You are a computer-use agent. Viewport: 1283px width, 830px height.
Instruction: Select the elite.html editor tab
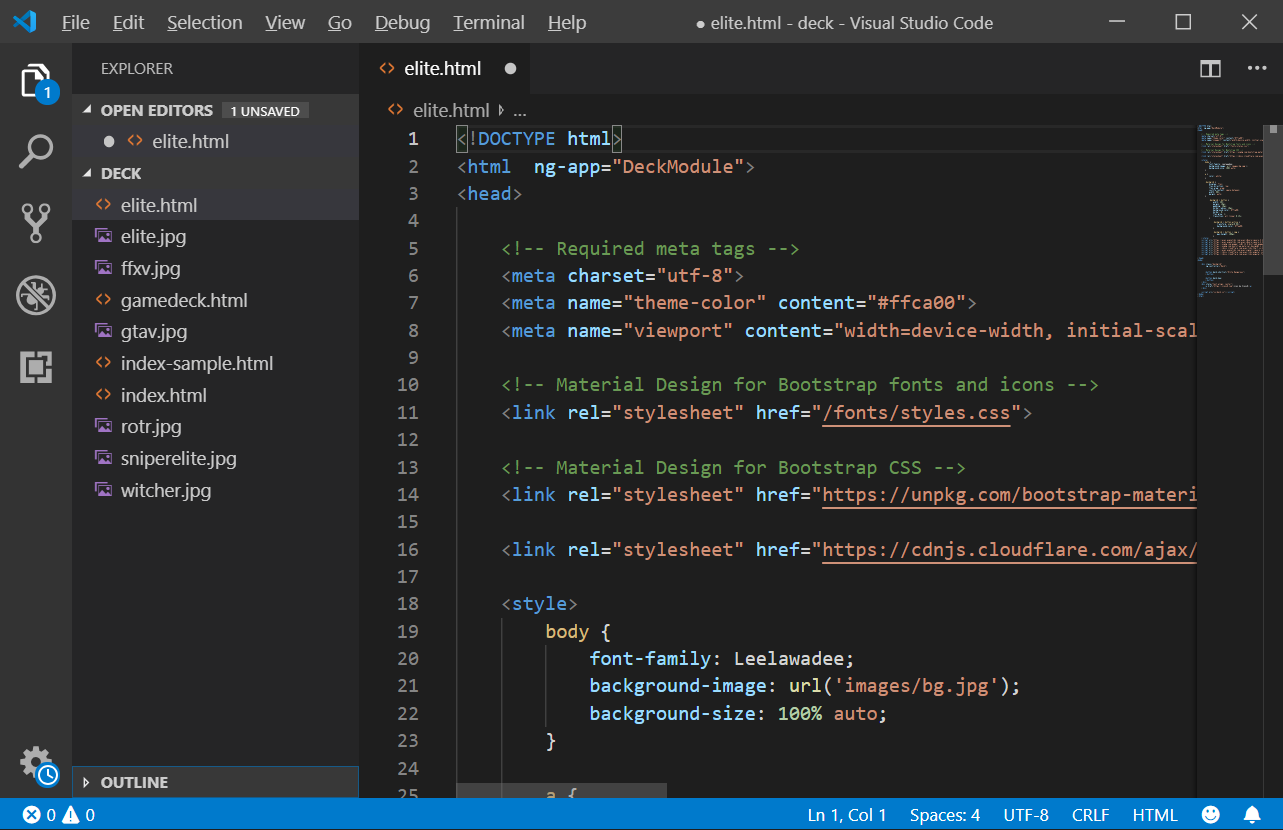coord(442,69)
